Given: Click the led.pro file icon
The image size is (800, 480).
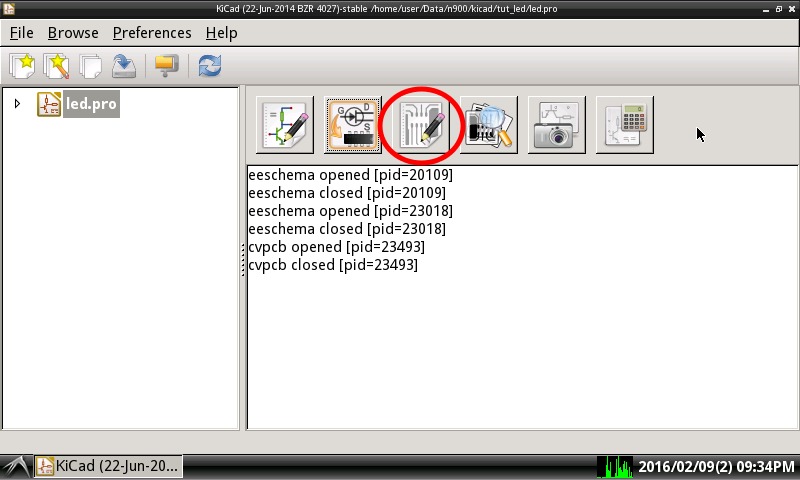Looking at the screenshot, I should tap(49, 104).
